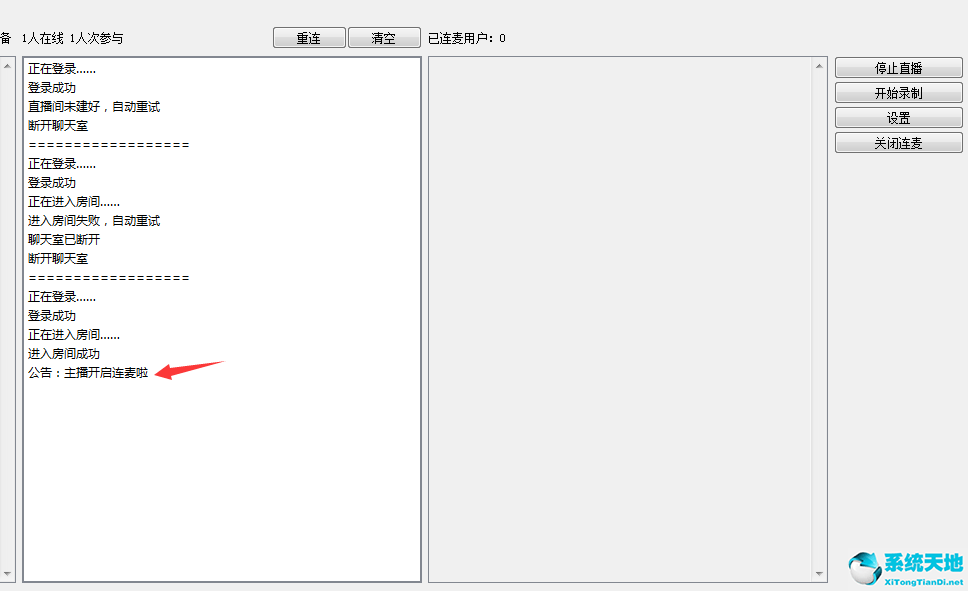Start recording with 开始录制 button

pos(898,93)
